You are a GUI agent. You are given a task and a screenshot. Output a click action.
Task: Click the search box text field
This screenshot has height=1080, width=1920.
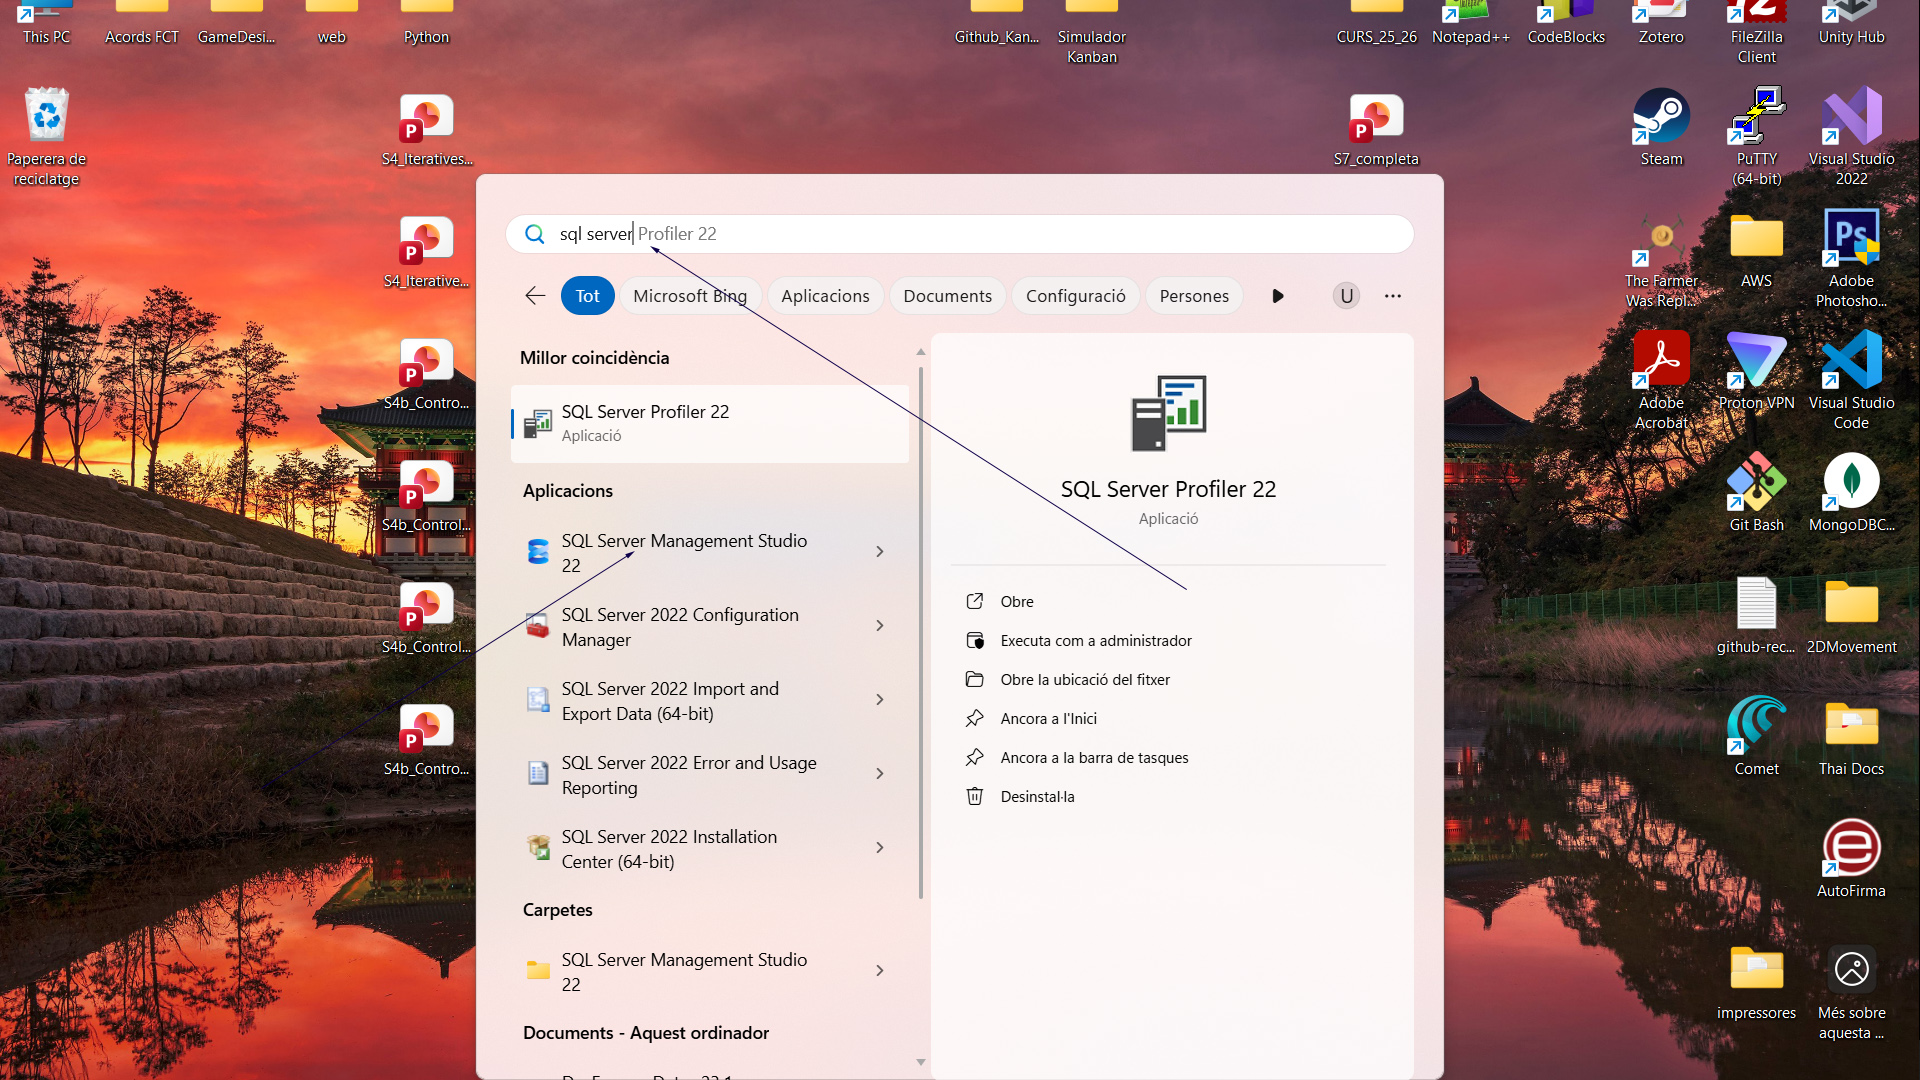pyautogui.click(x=960, y=234)
